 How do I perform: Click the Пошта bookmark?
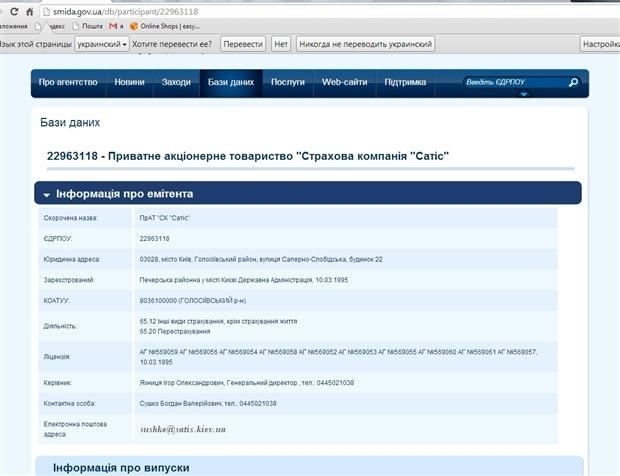pos(86,25)
